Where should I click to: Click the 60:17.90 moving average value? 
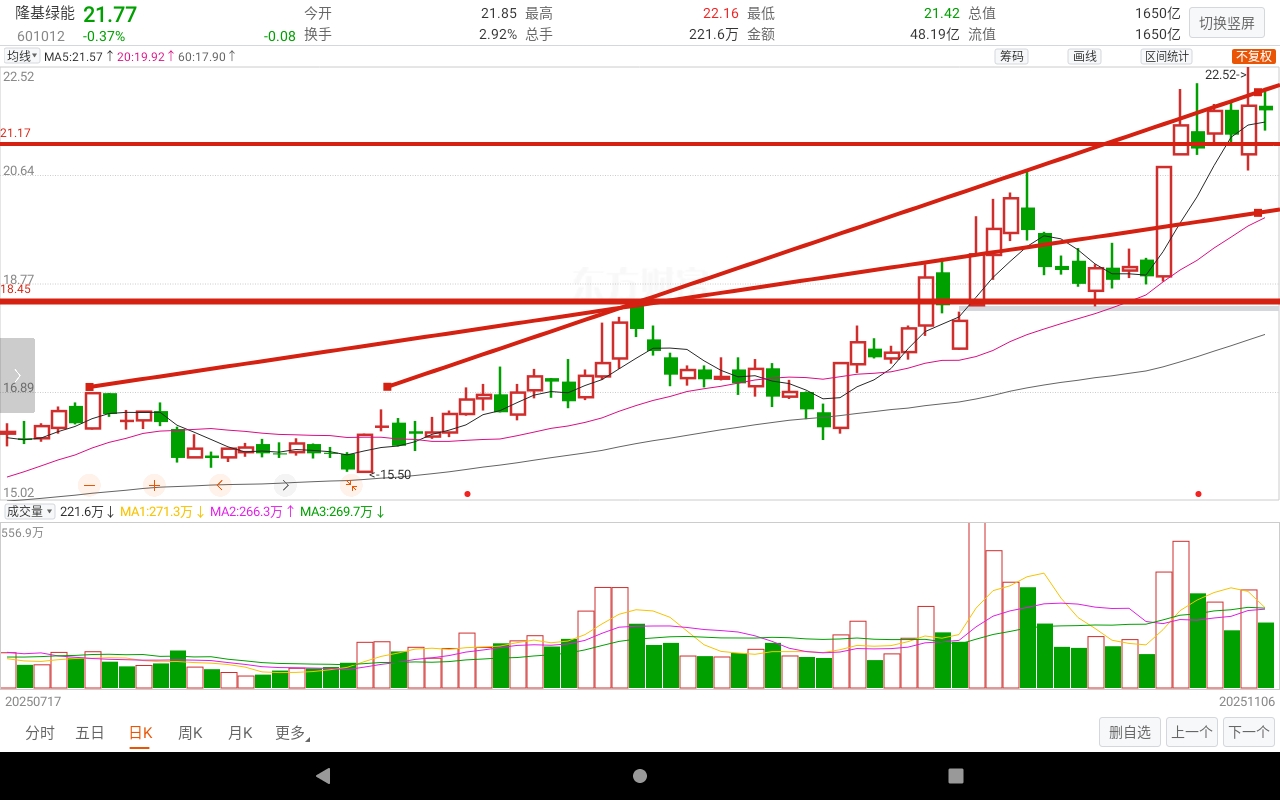tap(201, 56)
